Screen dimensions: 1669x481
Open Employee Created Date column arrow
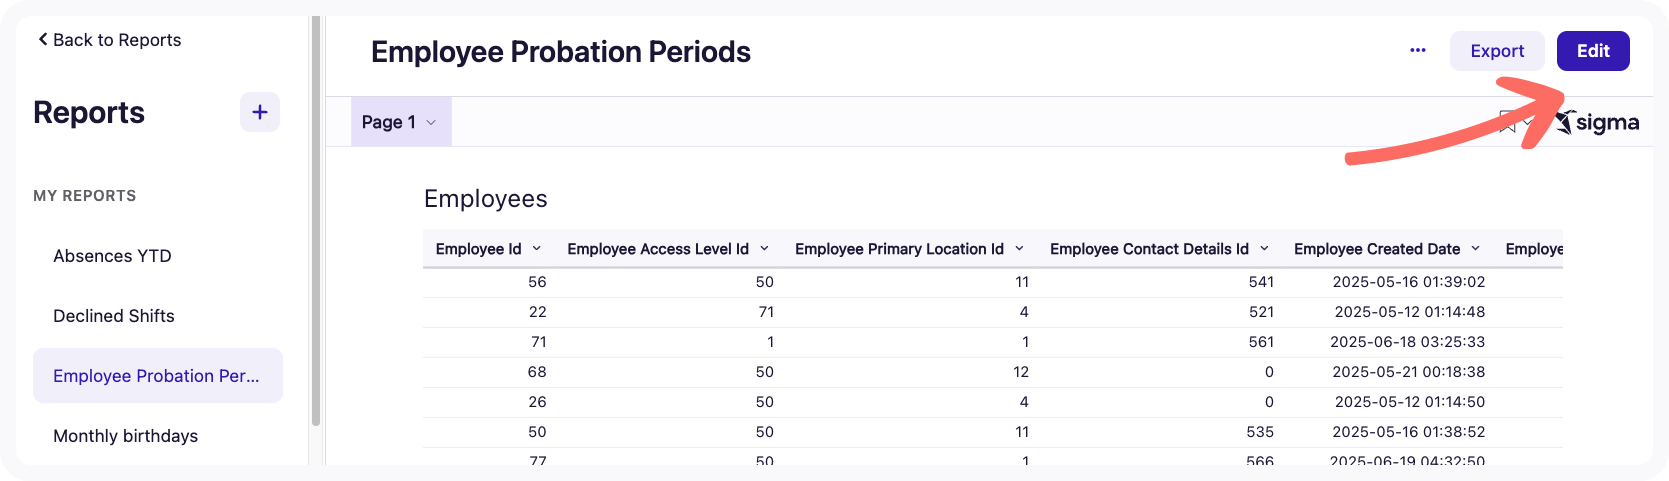tap(1476, 248)
